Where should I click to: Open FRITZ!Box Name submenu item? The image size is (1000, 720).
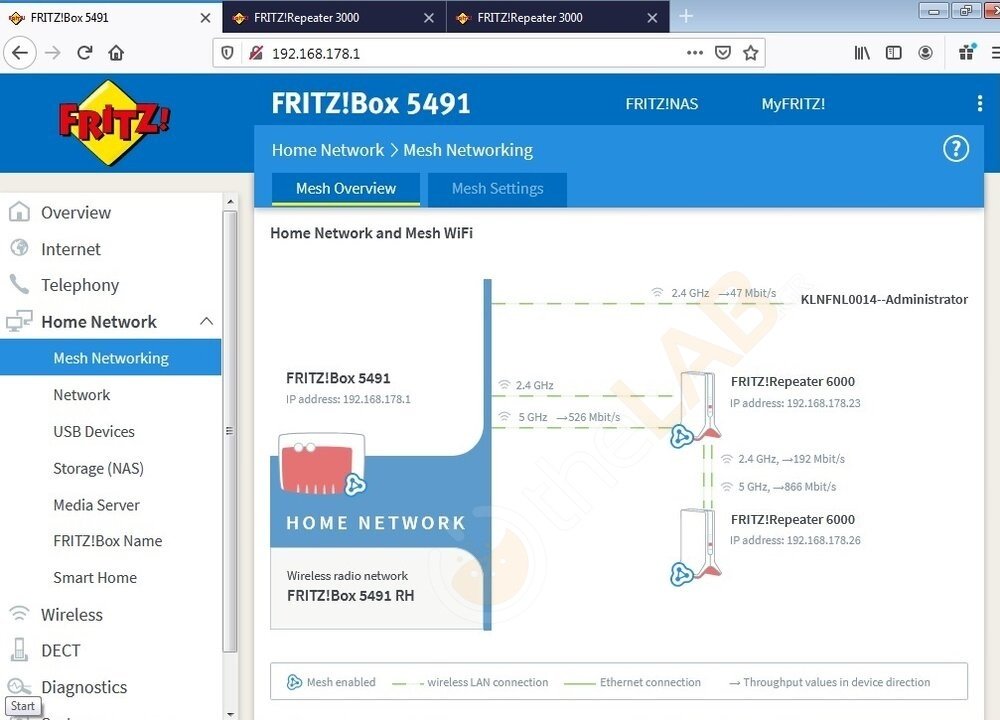108,541
